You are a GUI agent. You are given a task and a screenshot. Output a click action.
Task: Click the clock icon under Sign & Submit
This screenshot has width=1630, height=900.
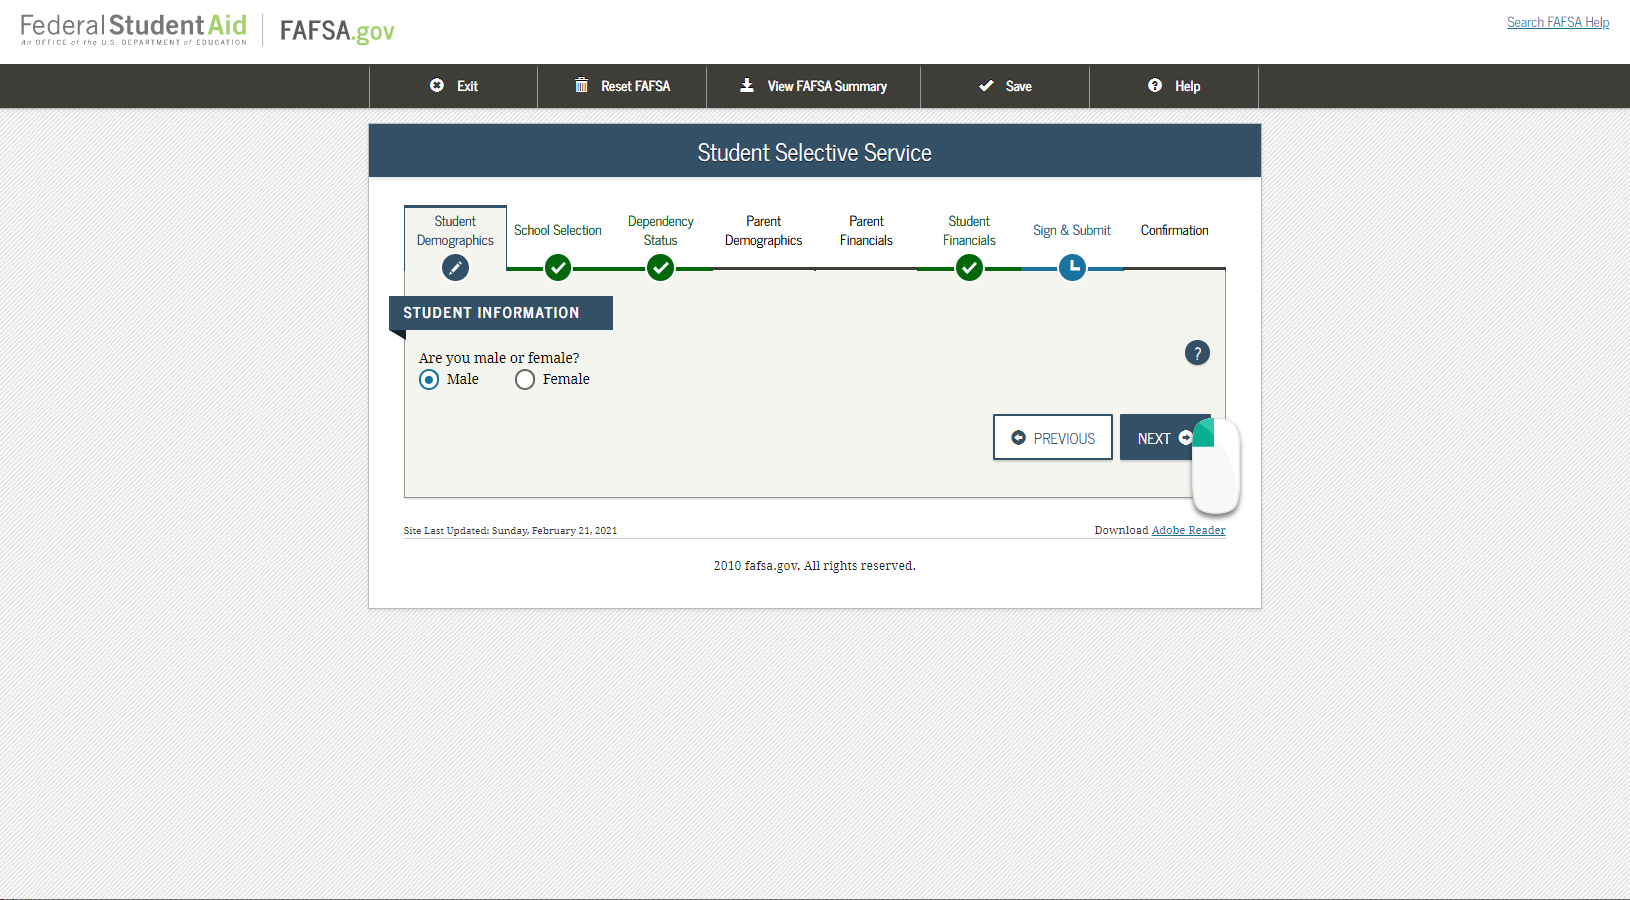click(1072, 268)
